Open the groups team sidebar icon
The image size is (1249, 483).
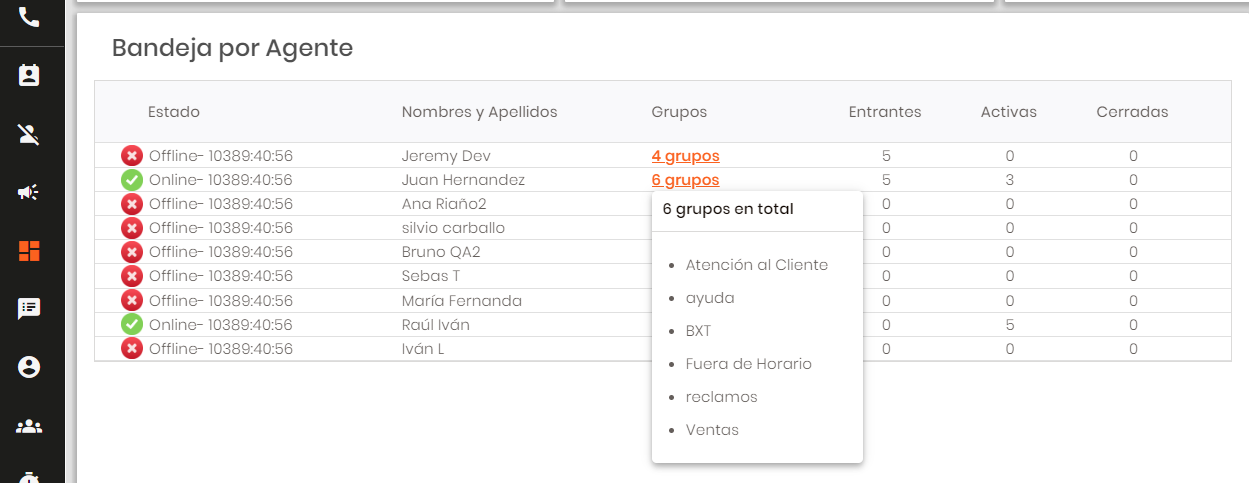[x=29, y=426]
